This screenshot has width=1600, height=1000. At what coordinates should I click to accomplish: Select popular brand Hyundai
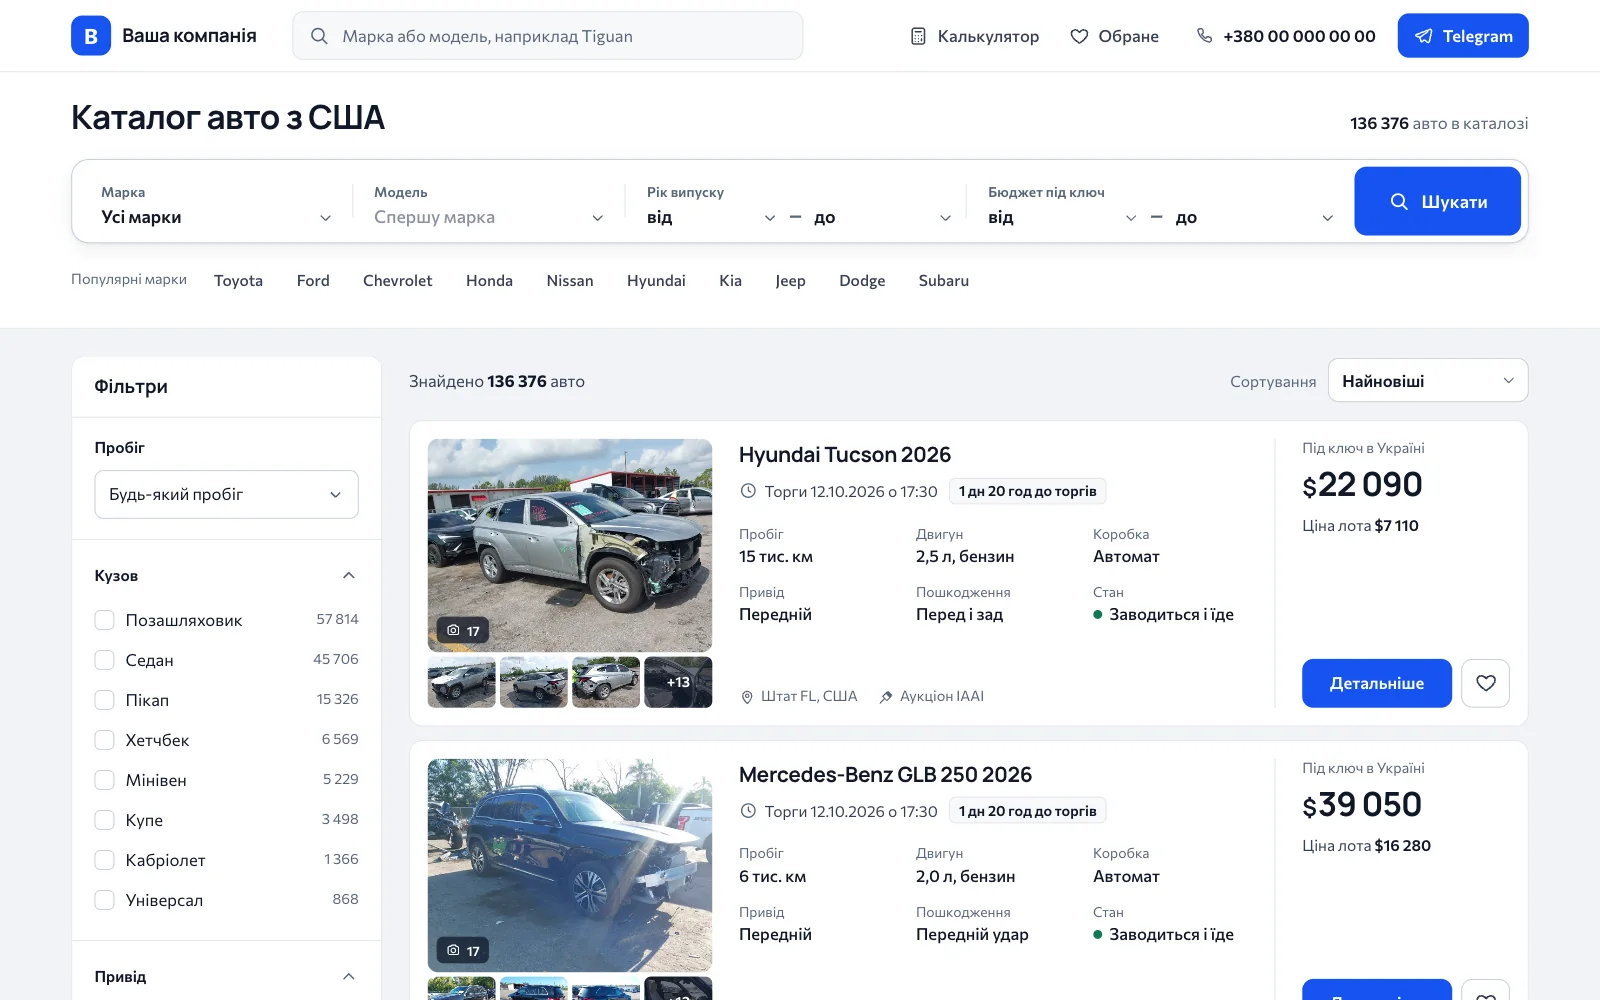(656, 281)
